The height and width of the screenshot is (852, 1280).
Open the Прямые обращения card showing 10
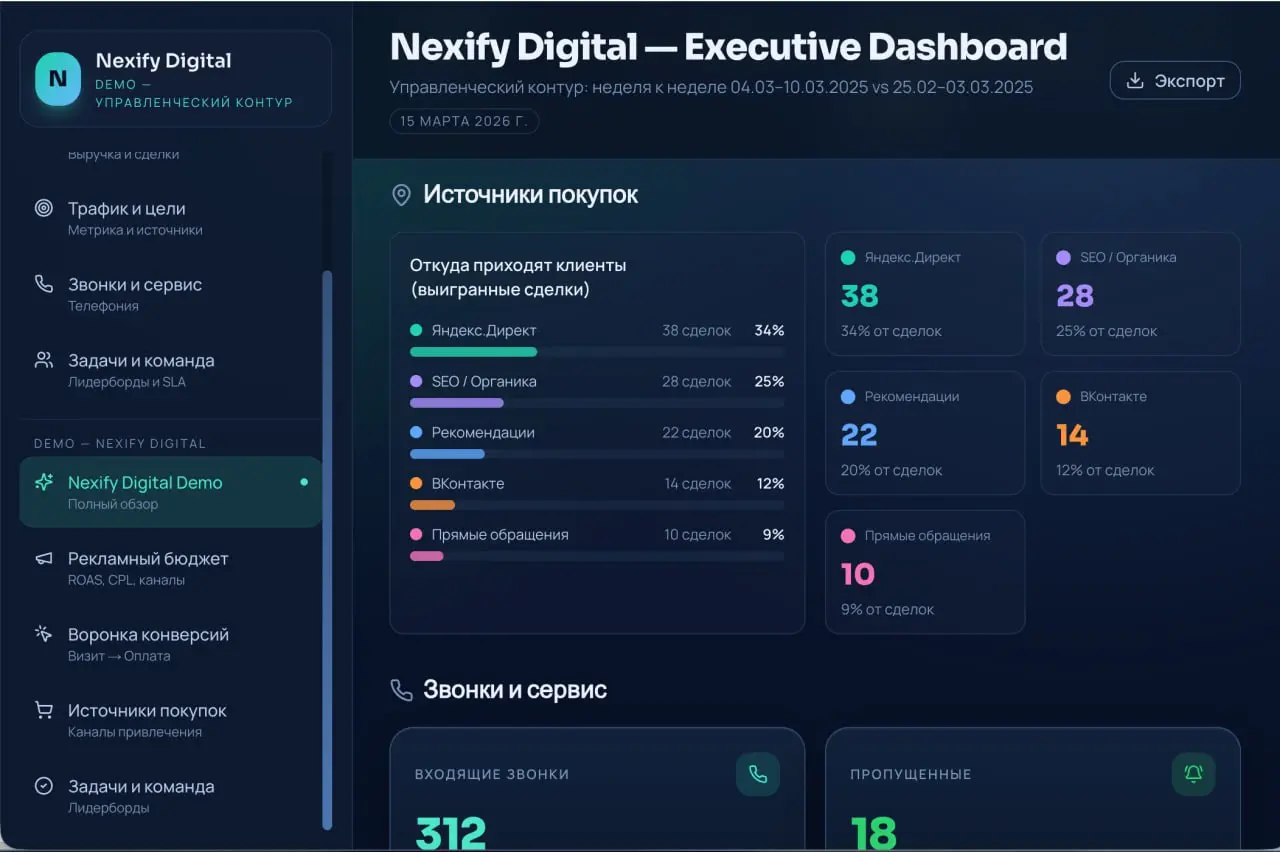click(x=925, y=572)
